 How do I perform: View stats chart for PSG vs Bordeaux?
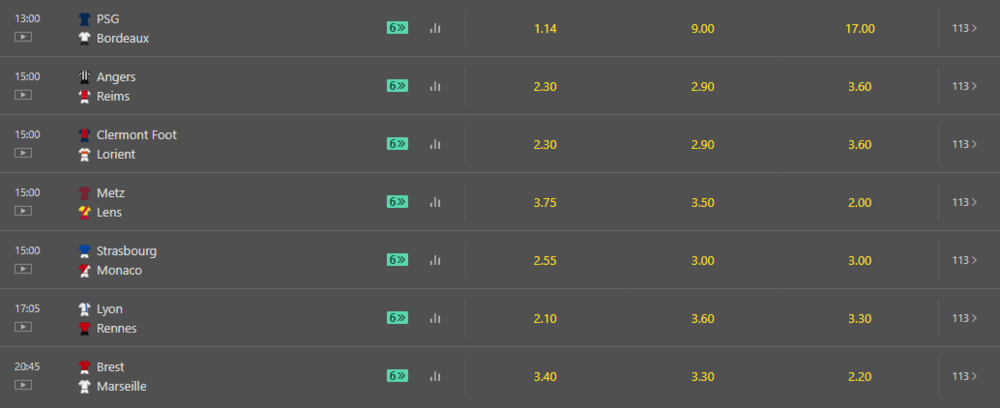[435, 28]
